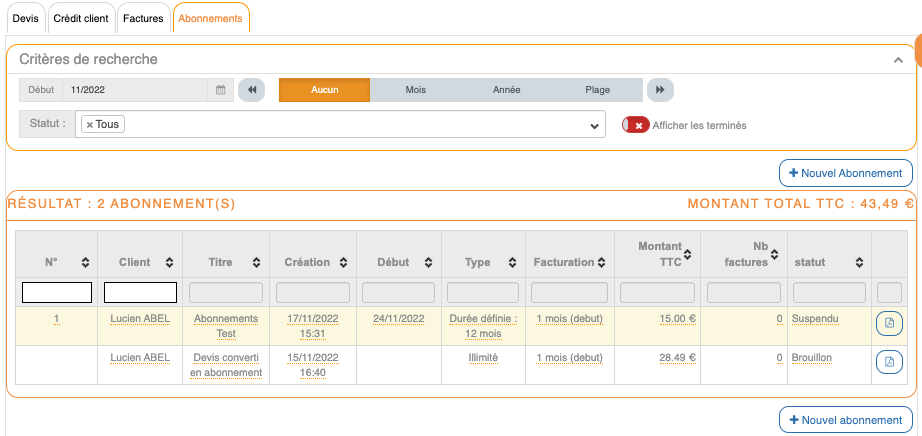Viewport: 922px width, 436px height.
Task: Select the Plage period option
Action: pyautogui.click(x=597, y=90)
